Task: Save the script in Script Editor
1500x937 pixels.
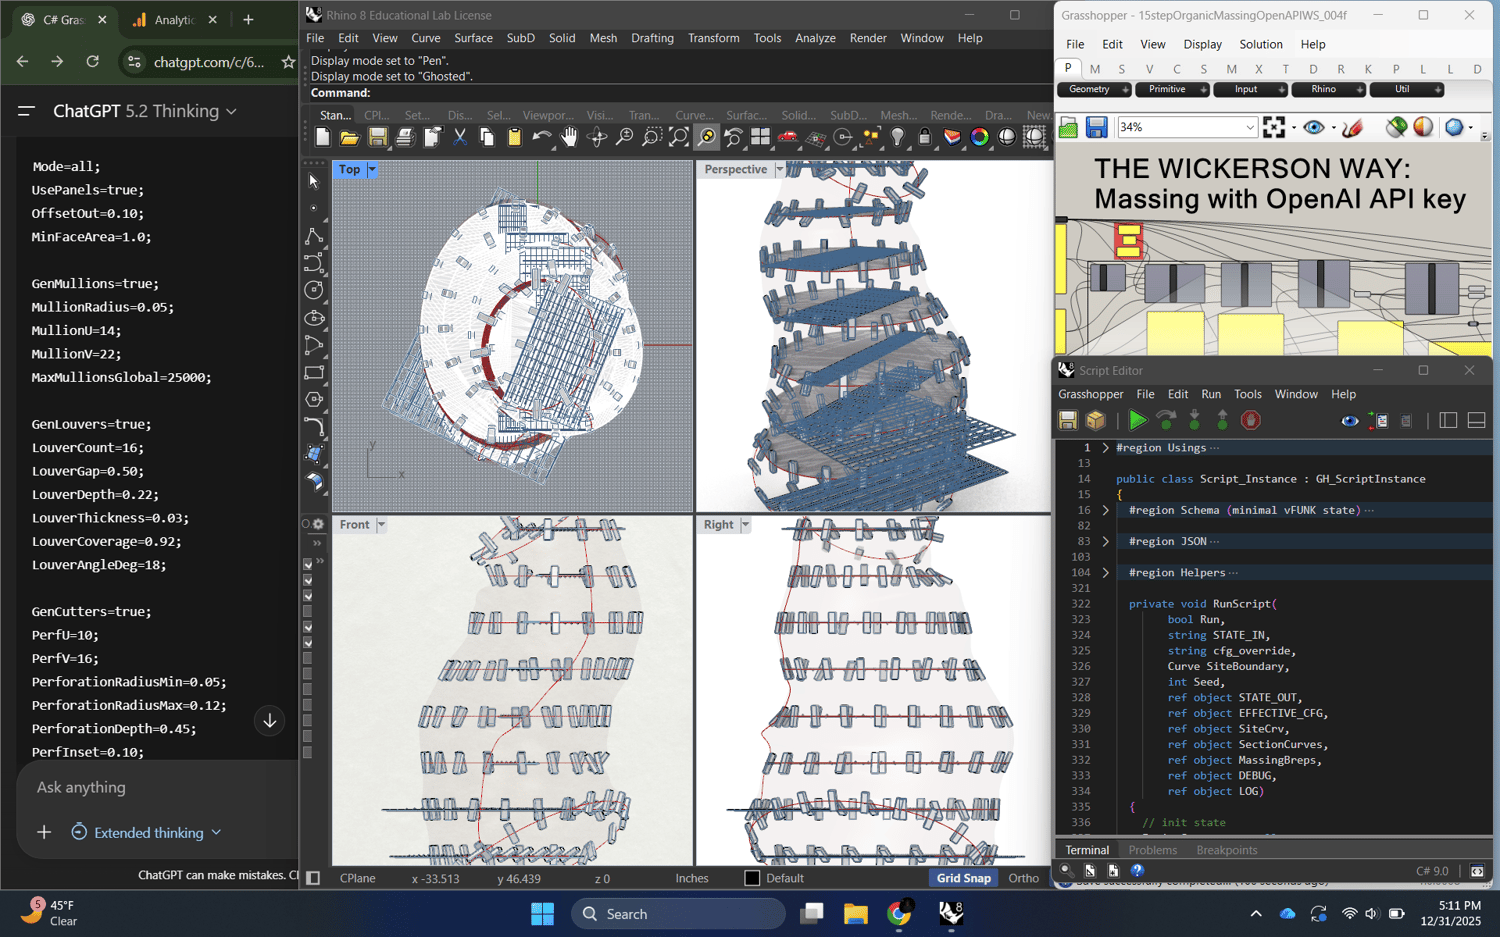Action: coord(1068,421)
